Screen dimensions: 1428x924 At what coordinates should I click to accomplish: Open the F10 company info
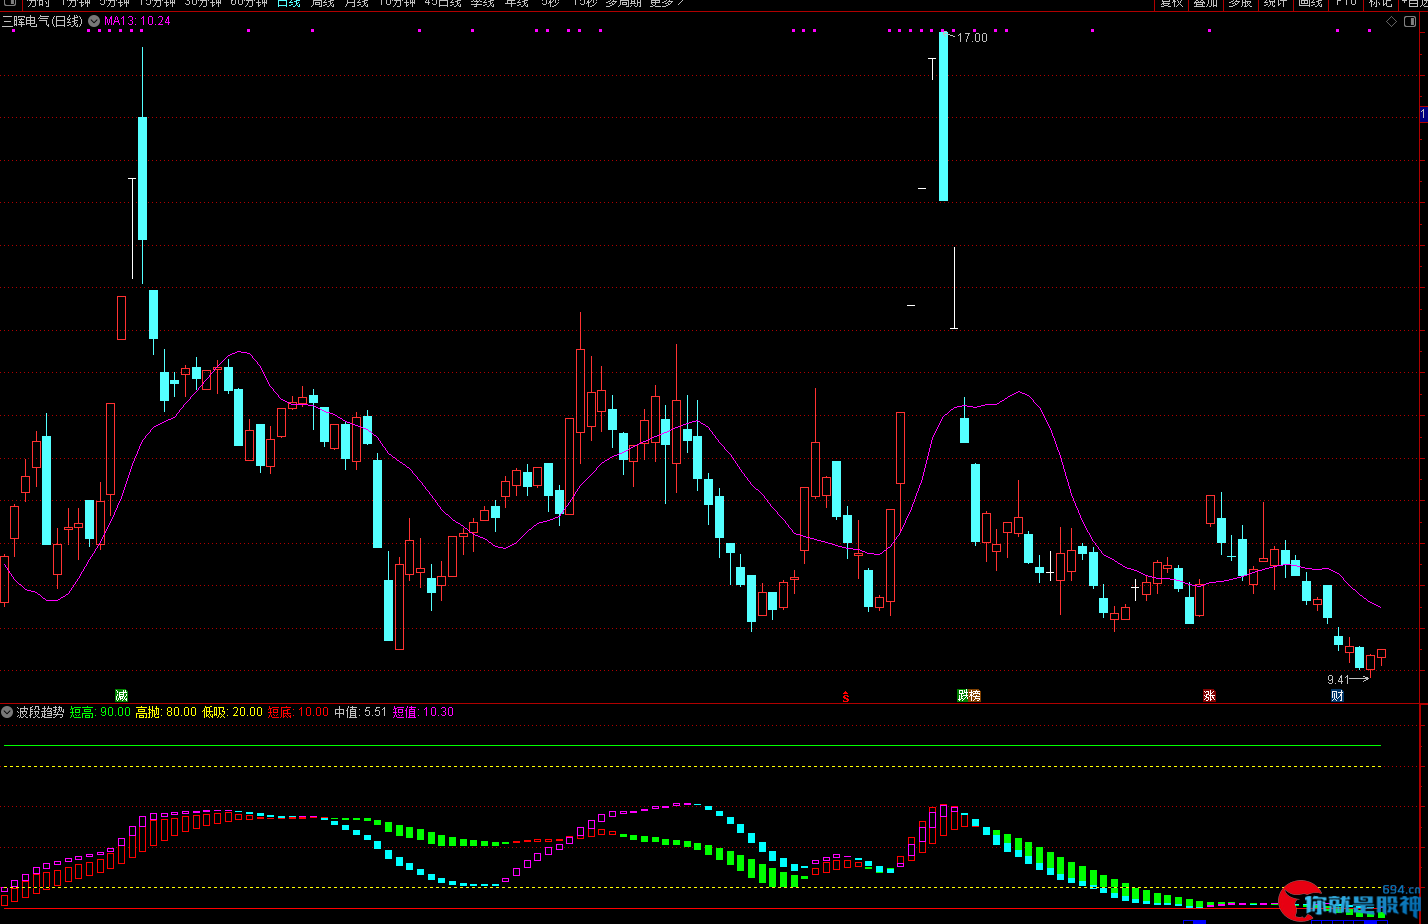pyautogui.click(x=1346, y=3)
